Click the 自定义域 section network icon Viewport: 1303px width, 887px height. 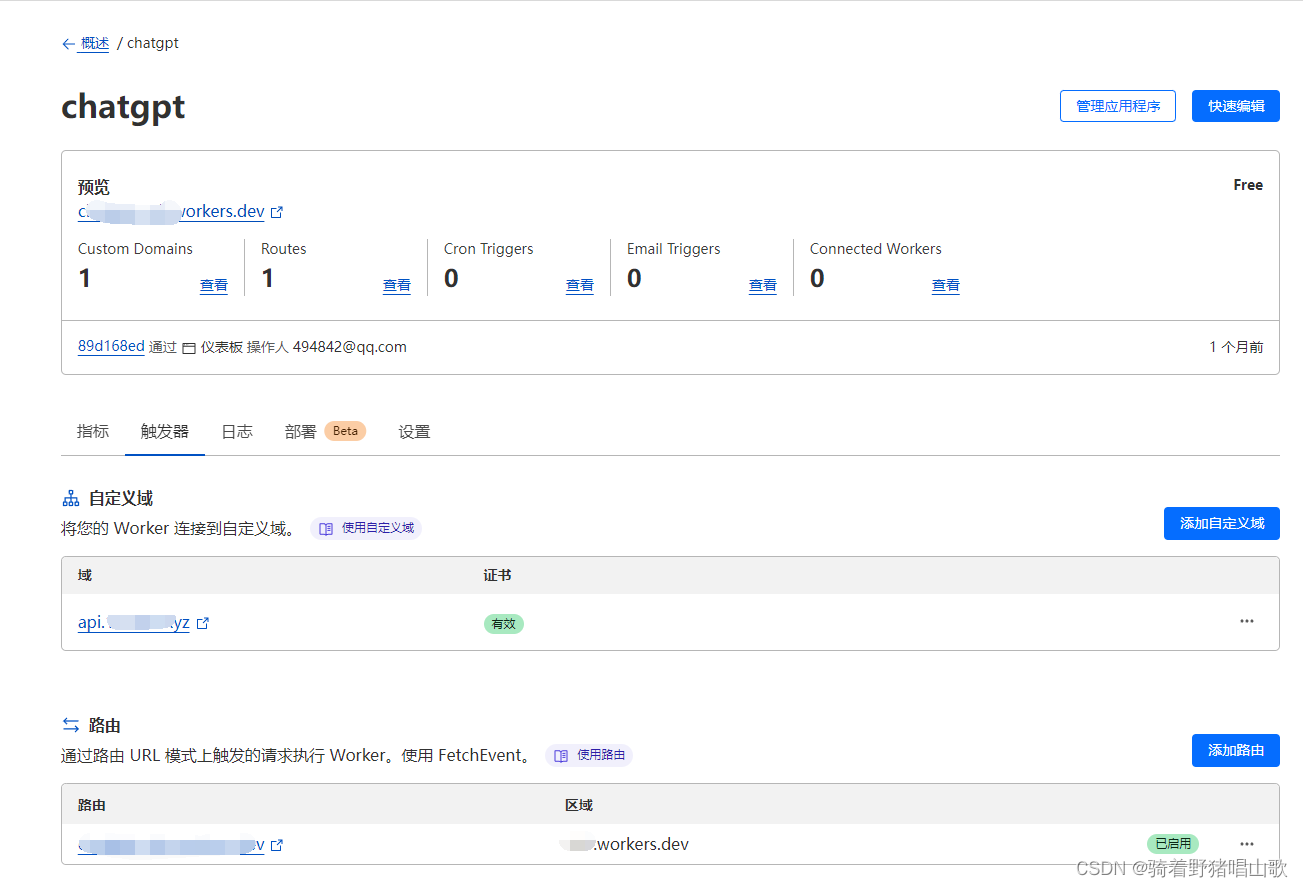click(x=71, y=498)
